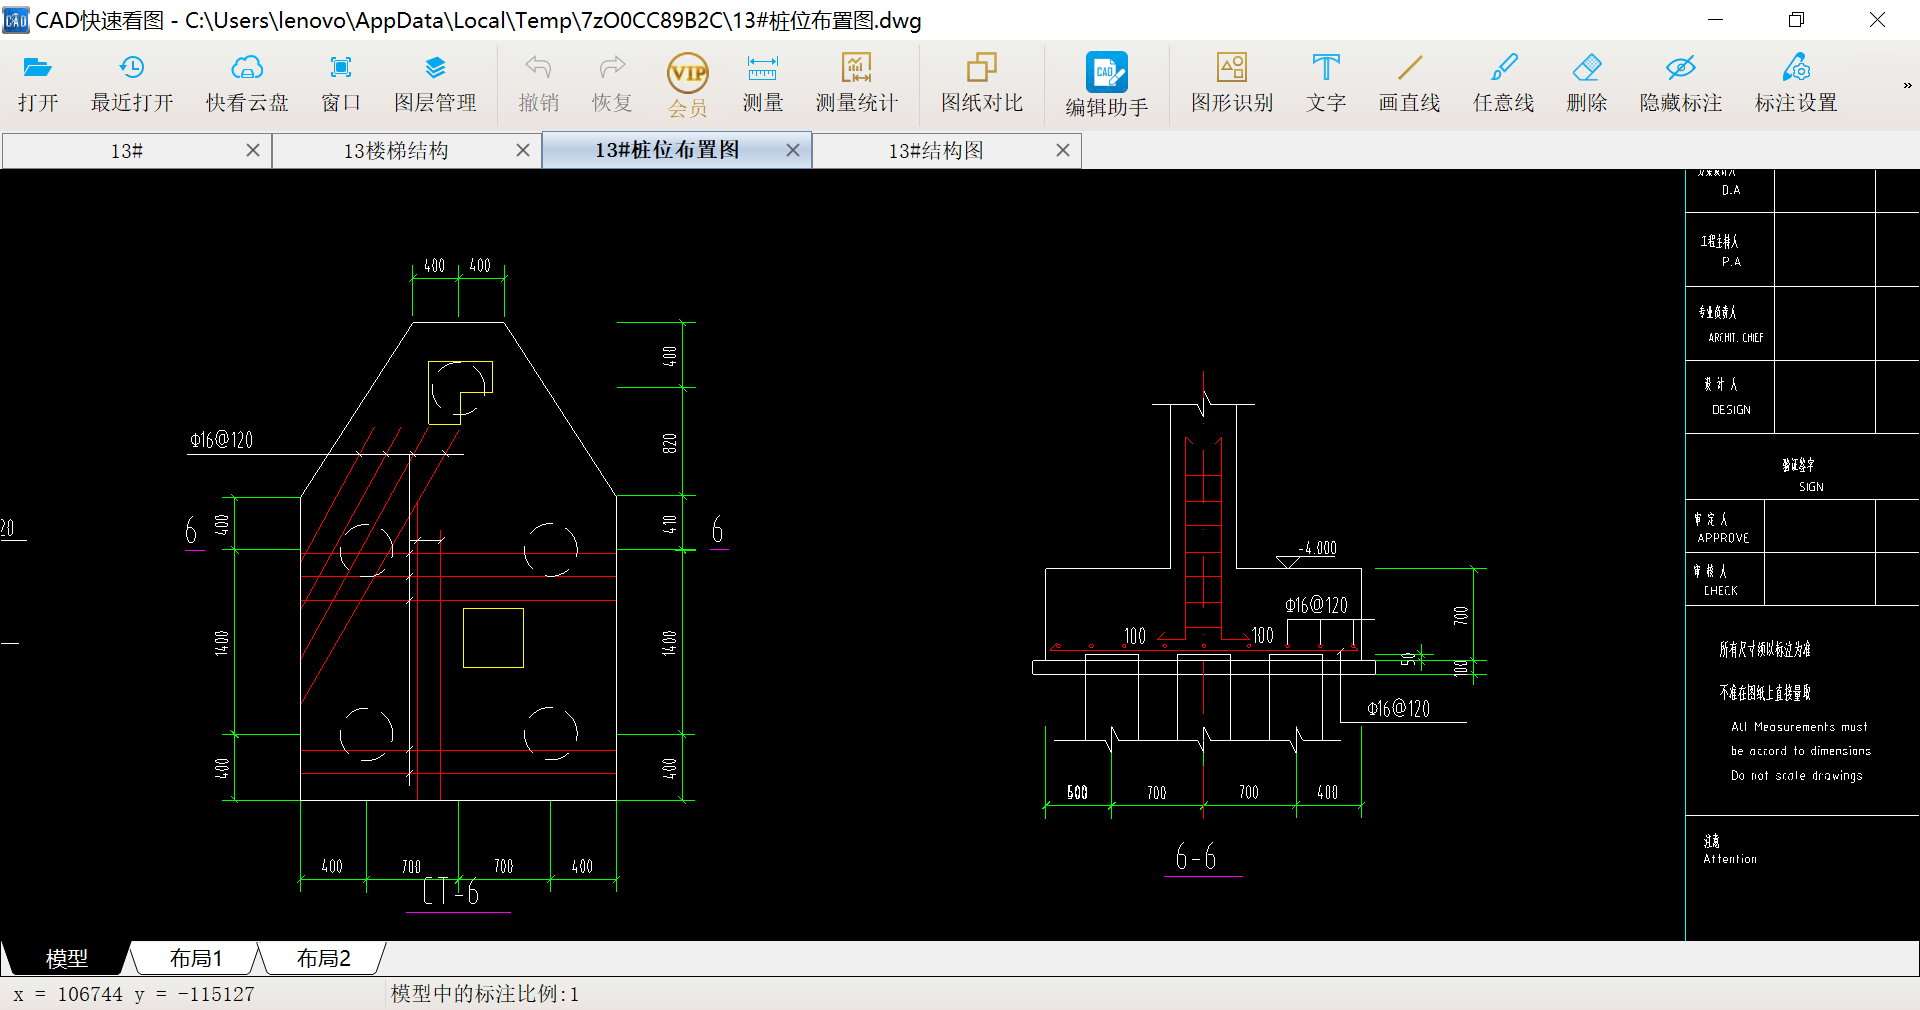
Task: Start 图形识别 shape recognition
Action: pos(1232,84)
